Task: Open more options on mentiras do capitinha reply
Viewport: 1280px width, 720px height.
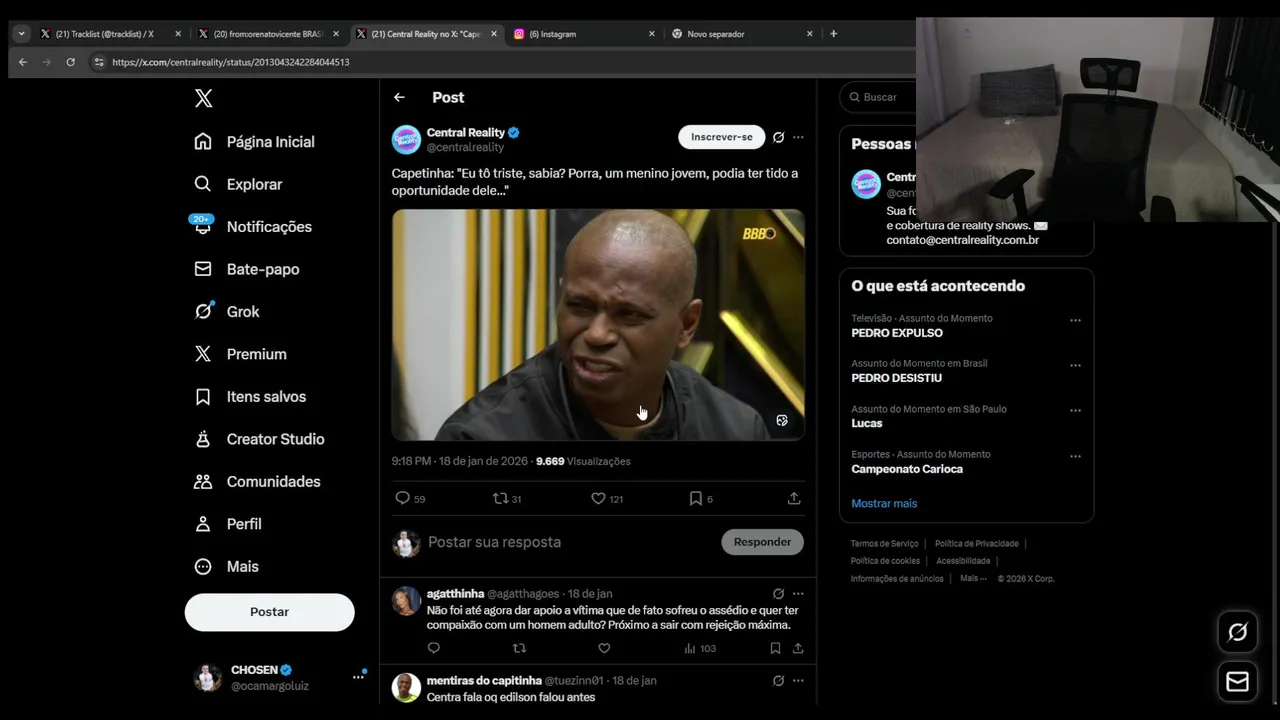Action: tap(798, 681)
